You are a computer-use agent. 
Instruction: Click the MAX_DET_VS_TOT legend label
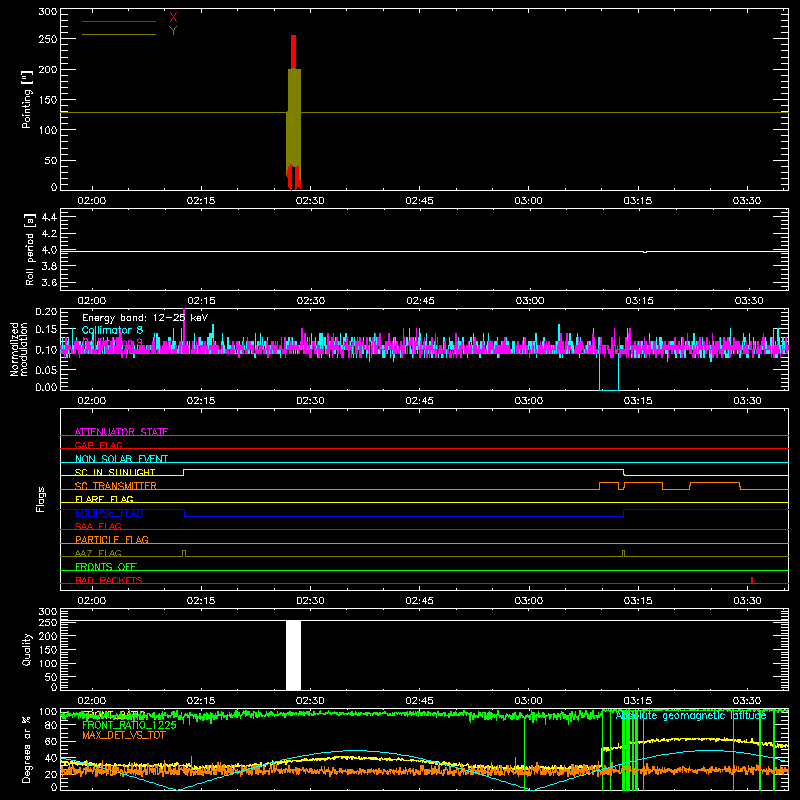pos(123,735)
